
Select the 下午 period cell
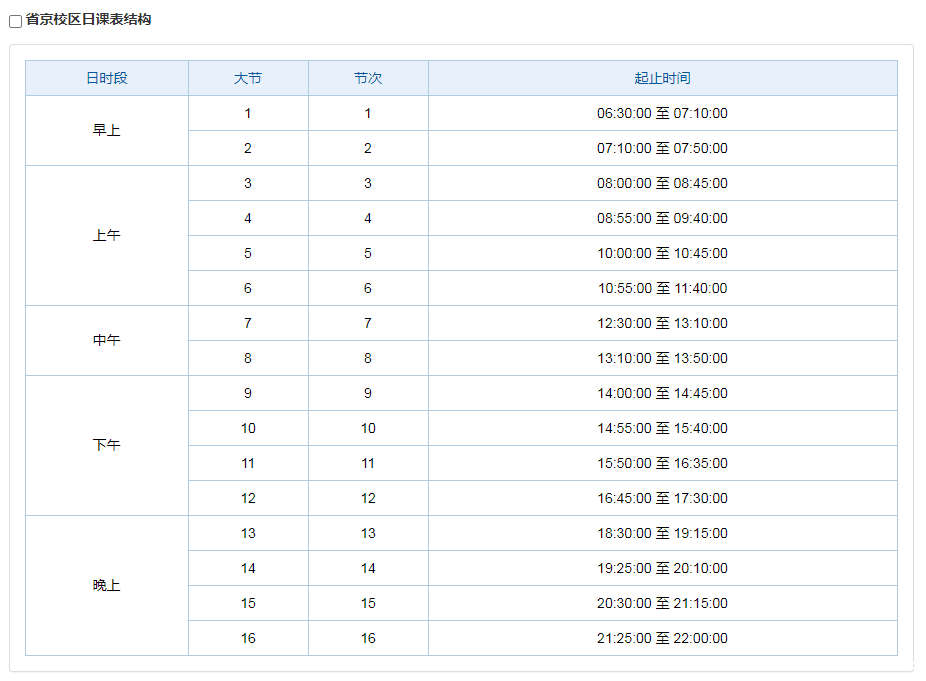click(x=107, y=446)
